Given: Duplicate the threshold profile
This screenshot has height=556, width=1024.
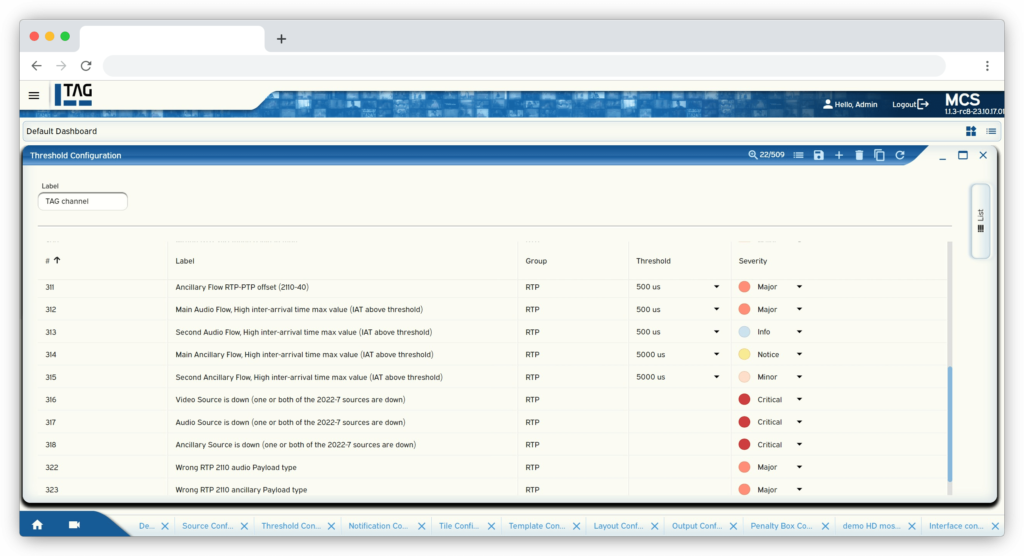Looking at the screenshot, I should [x=880, y=155].
